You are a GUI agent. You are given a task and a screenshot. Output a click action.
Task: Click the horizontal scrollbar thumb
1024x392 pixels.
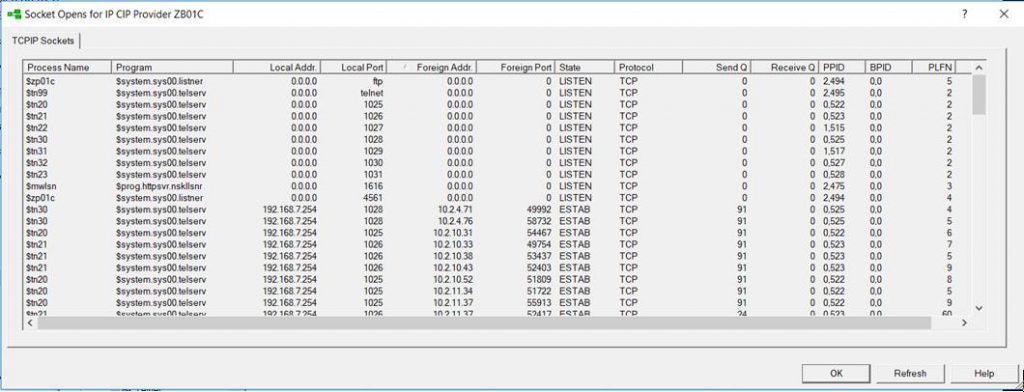coord(484,323)
